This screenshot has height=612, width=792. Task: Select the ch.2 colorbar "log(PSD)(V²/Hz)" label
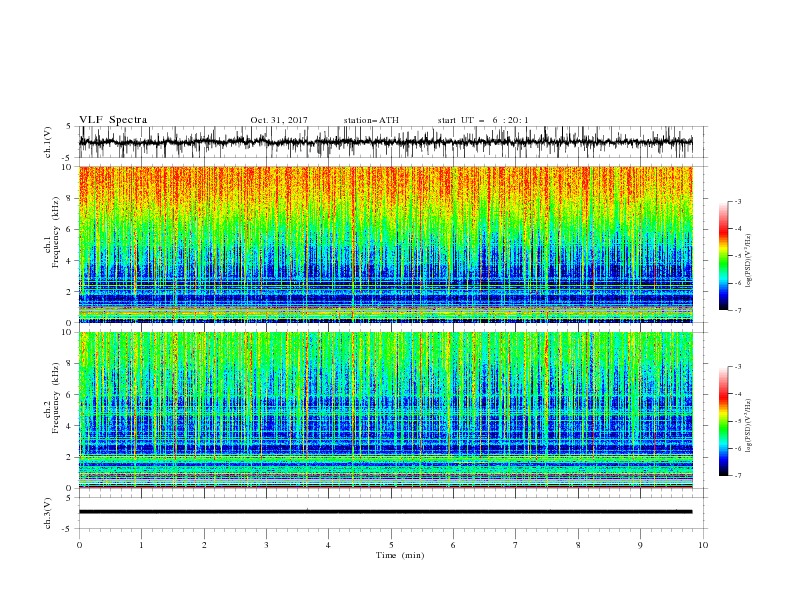(x=748, y=426)
